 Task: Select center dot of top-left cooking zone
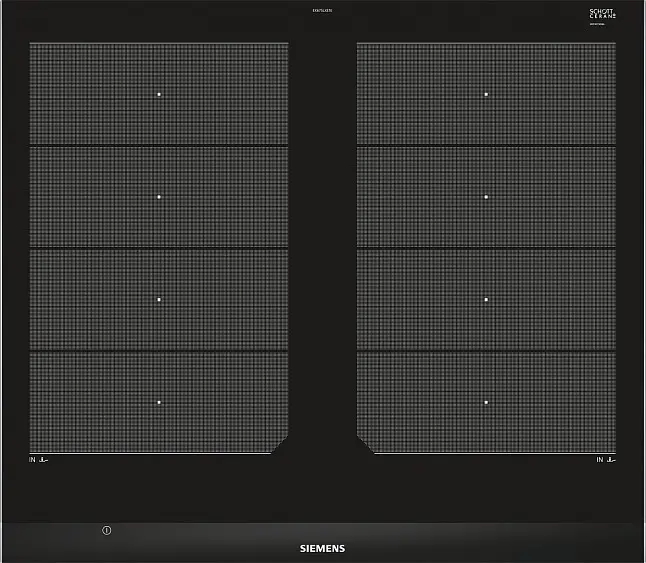pyautogui.click(x=159, y=94)
